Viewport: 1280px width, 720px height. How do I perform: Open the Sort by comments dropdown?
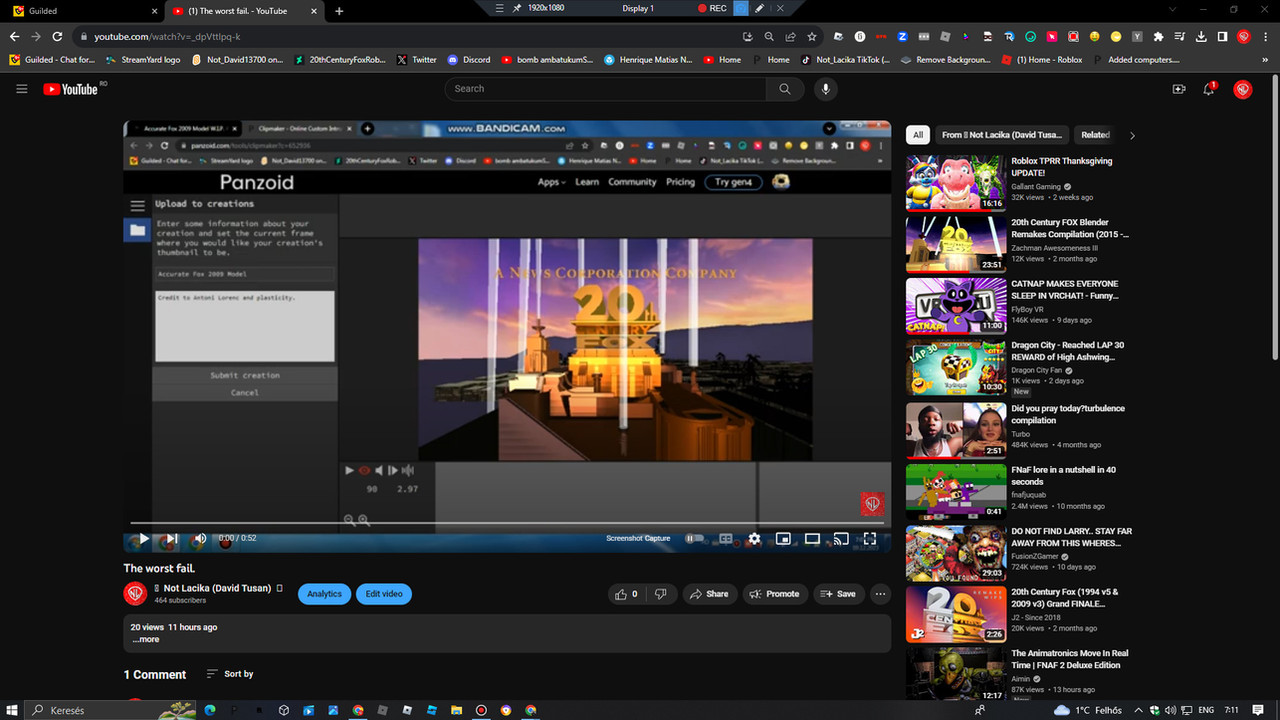click(230, 674)
